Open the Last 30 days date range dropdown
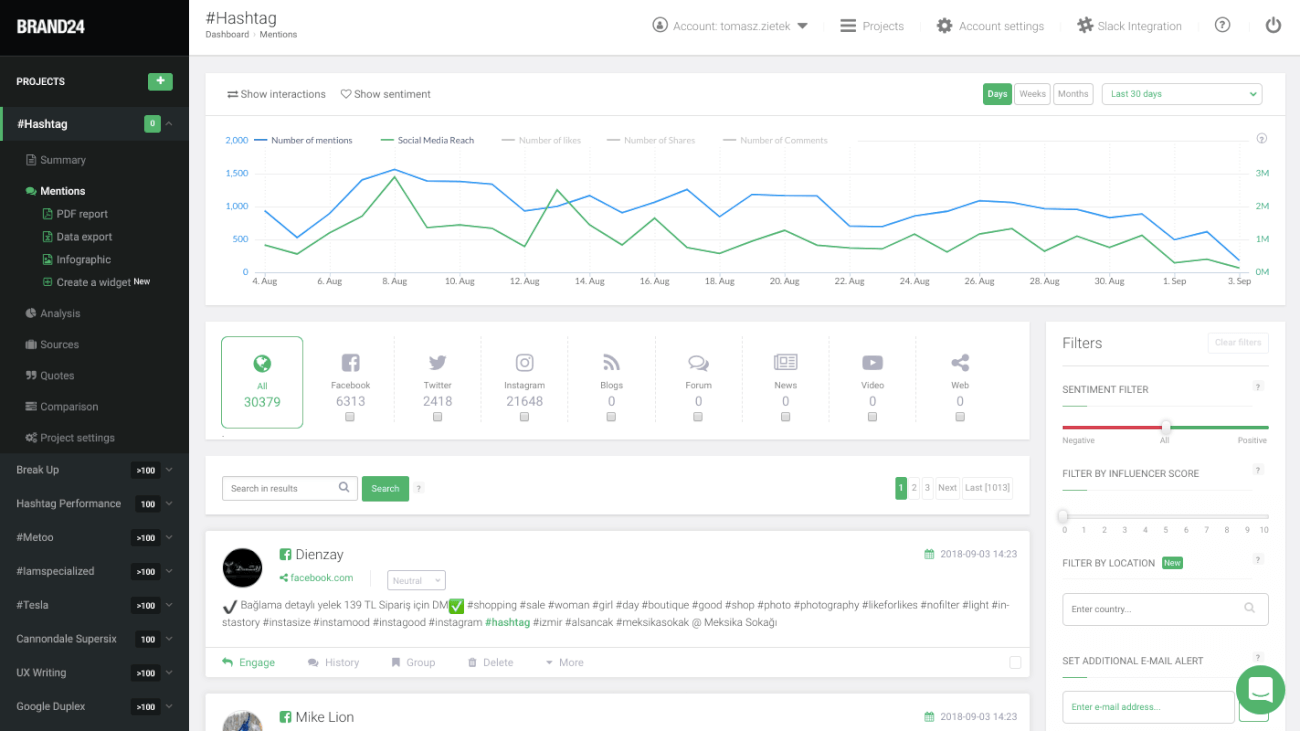Viewport: 1300px width, 731px height. (x=1182, y=94)
